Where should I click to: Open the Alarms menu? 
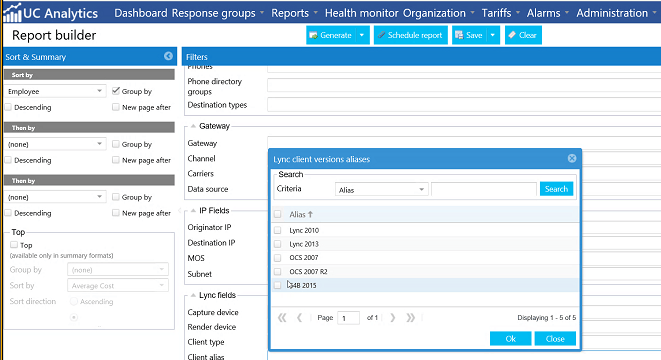(x=548, y=13)
